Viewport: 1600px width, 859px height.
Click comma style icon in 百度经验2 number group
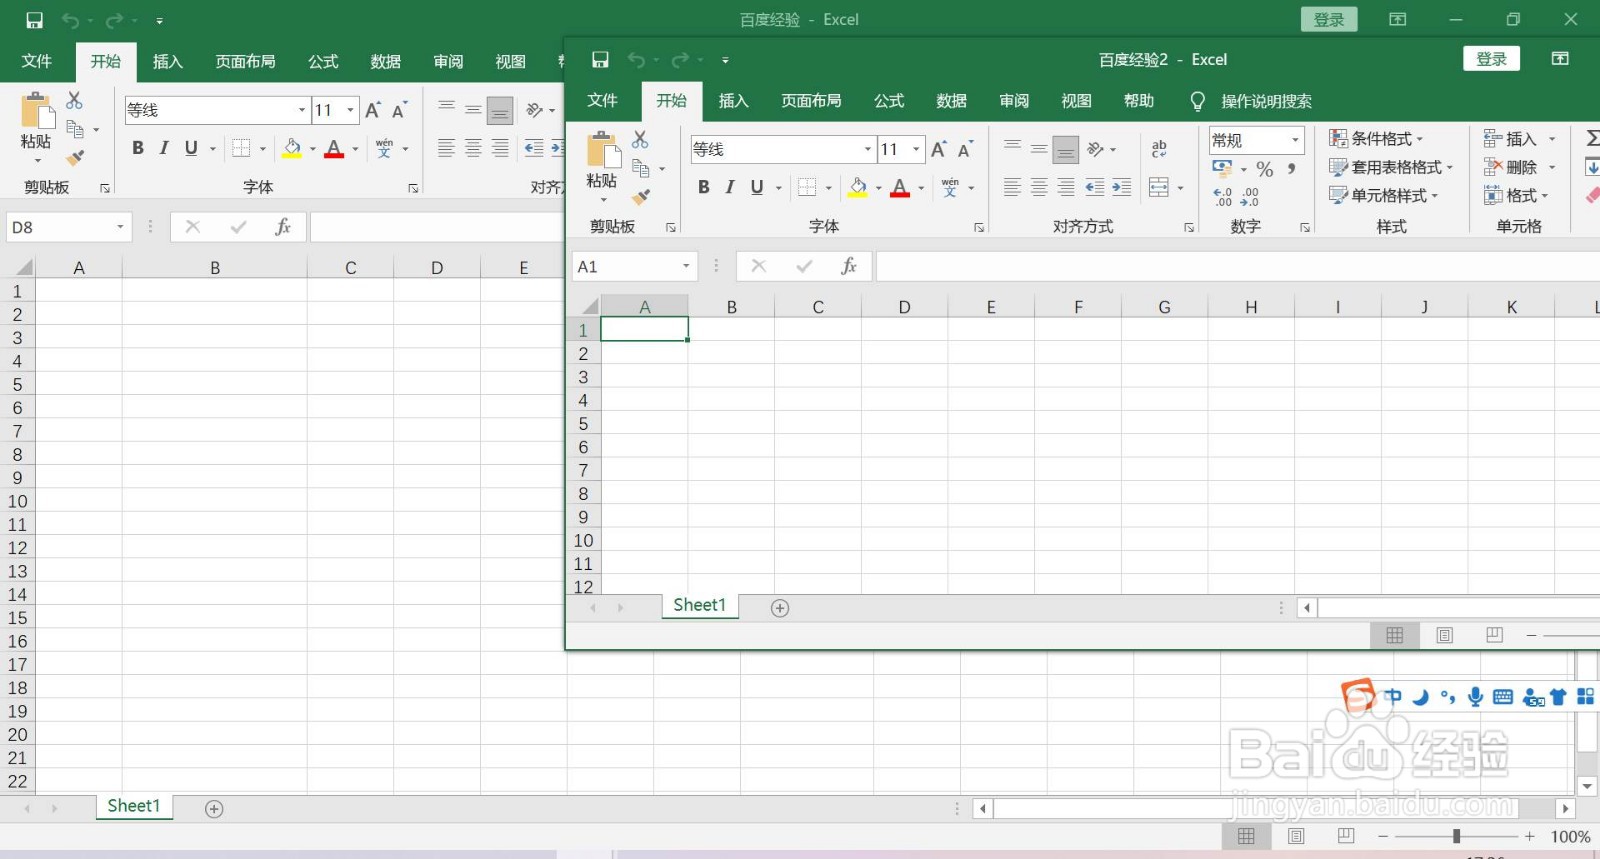pyautogui.click(x=1292, y=169)
